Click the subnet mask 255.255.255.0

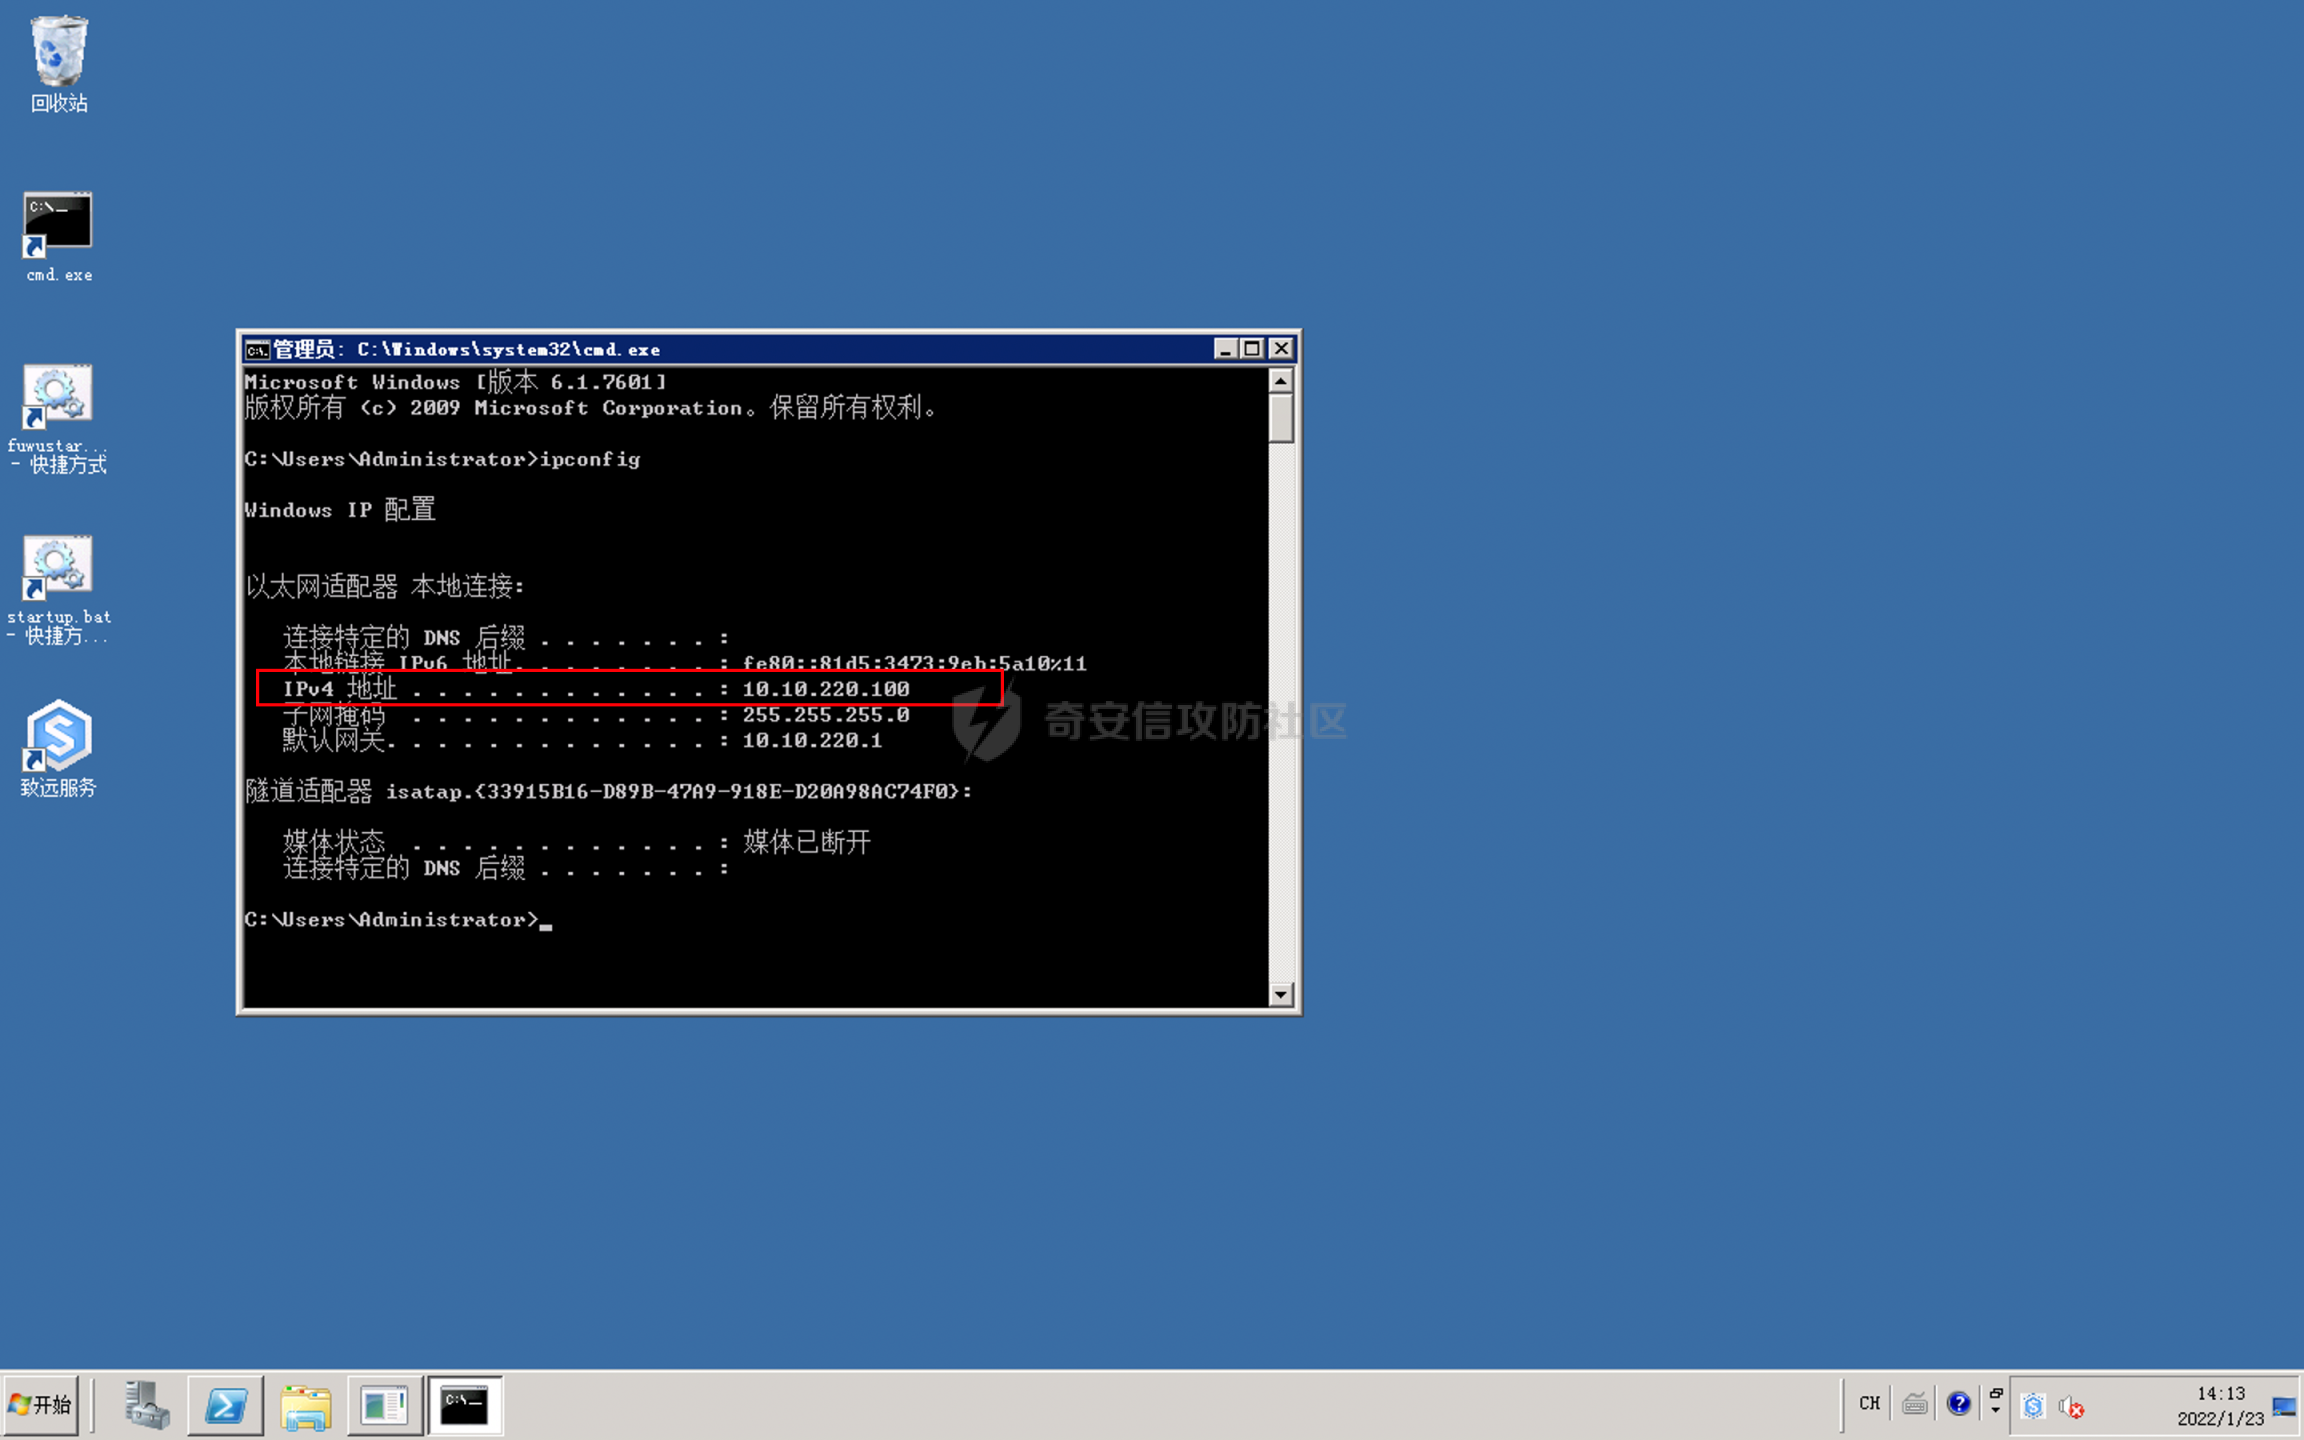[x=826, y=715]
